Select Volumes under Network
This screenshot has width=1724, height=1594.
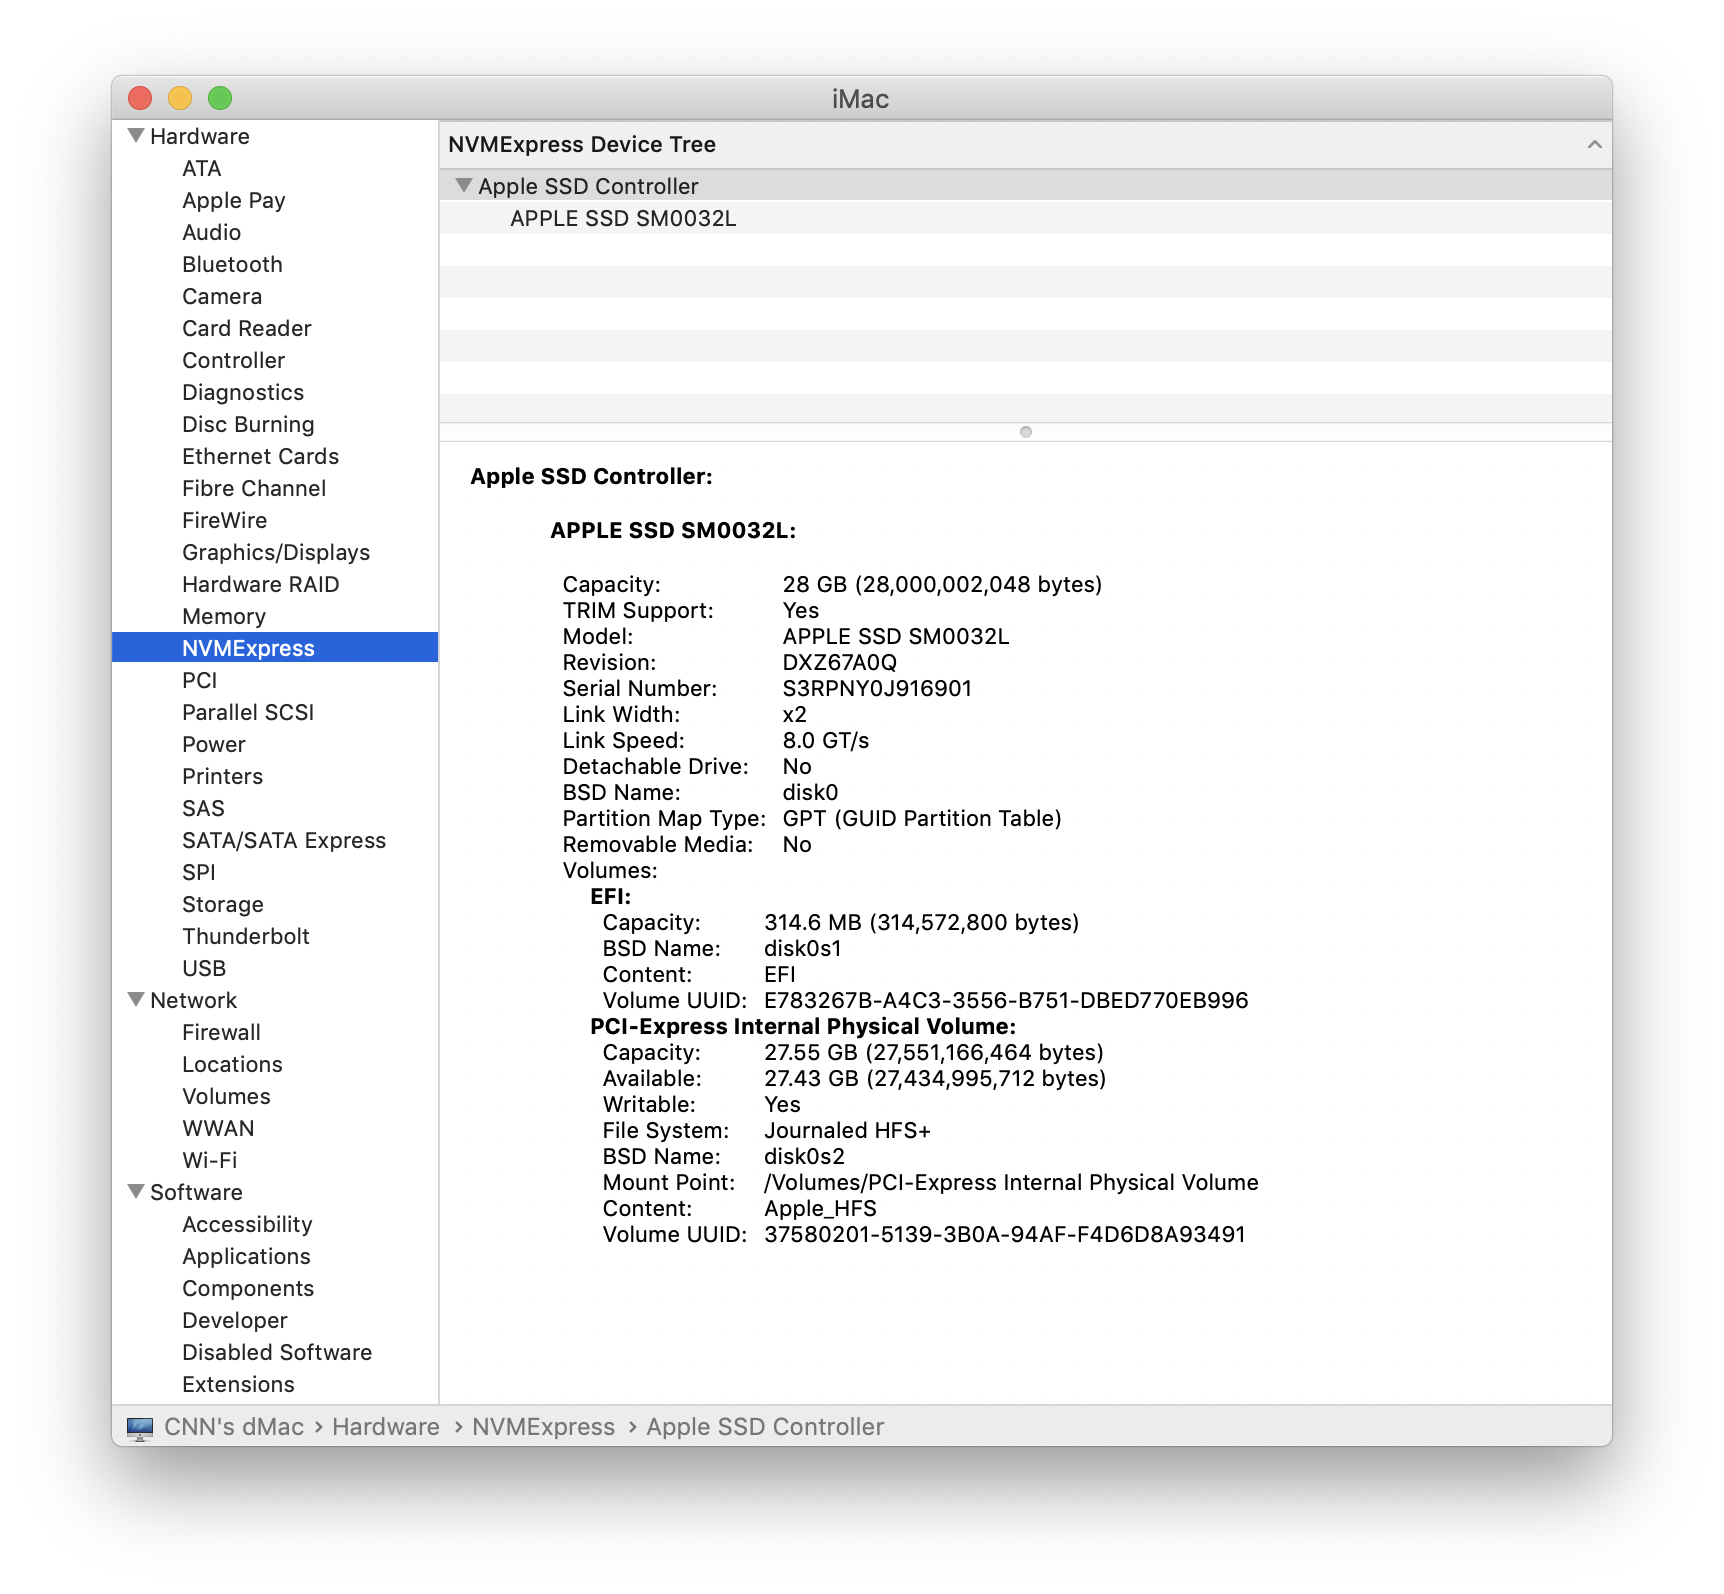[226, 1096]
